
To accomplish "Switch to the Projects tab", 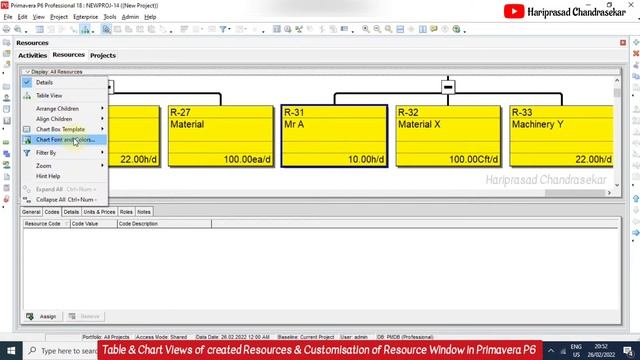I will 103,55.
